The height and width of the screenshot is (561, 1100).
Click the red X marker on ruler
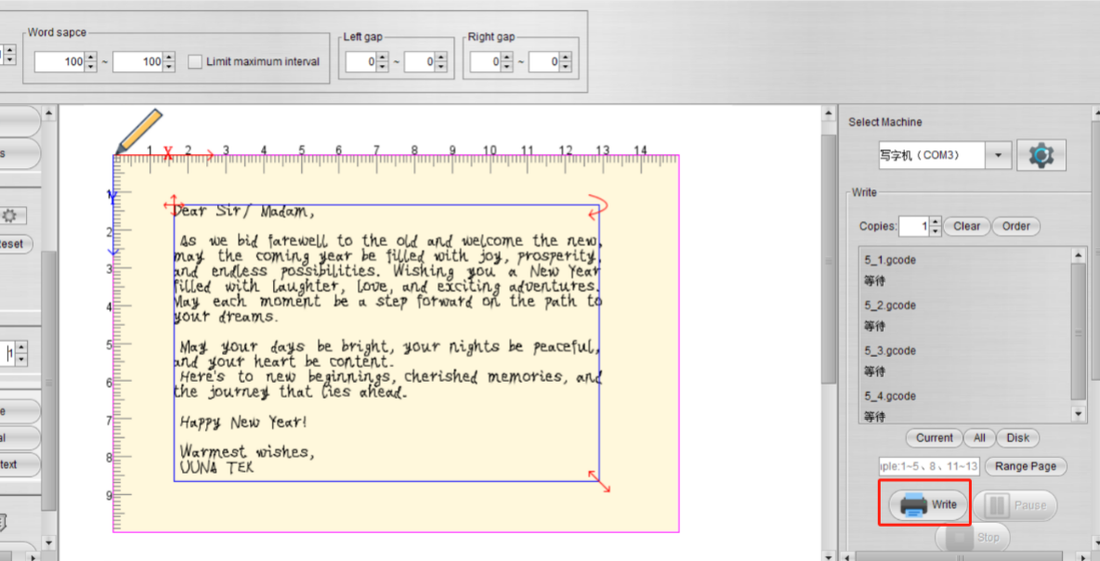(x=168, y=153)
